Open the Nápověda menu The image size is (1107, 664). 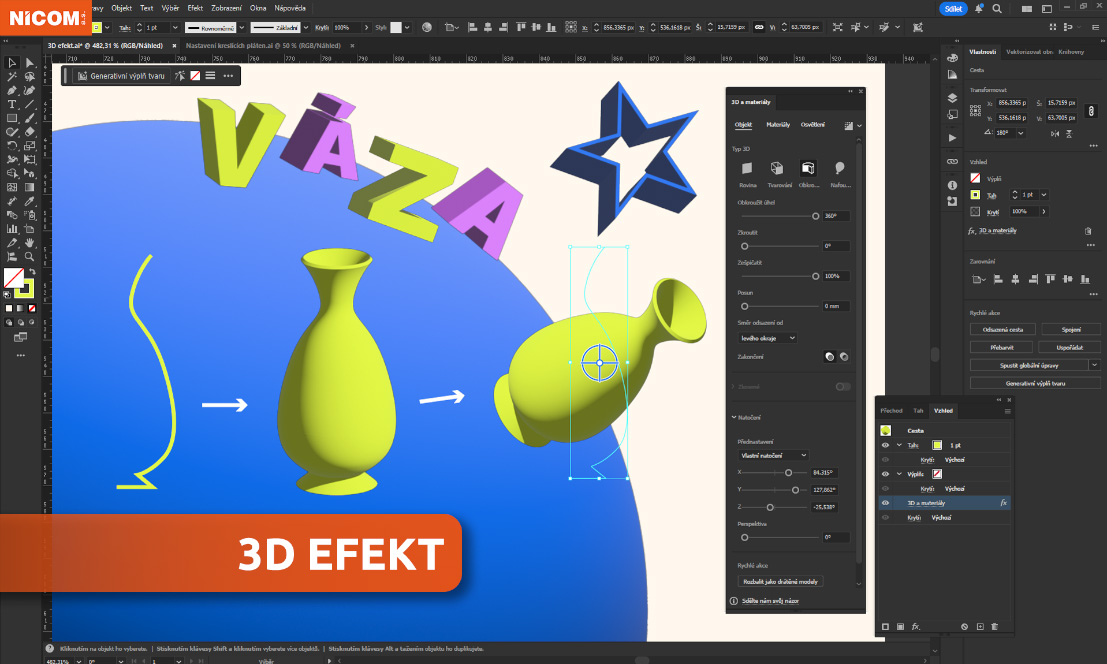coord(290,8)
